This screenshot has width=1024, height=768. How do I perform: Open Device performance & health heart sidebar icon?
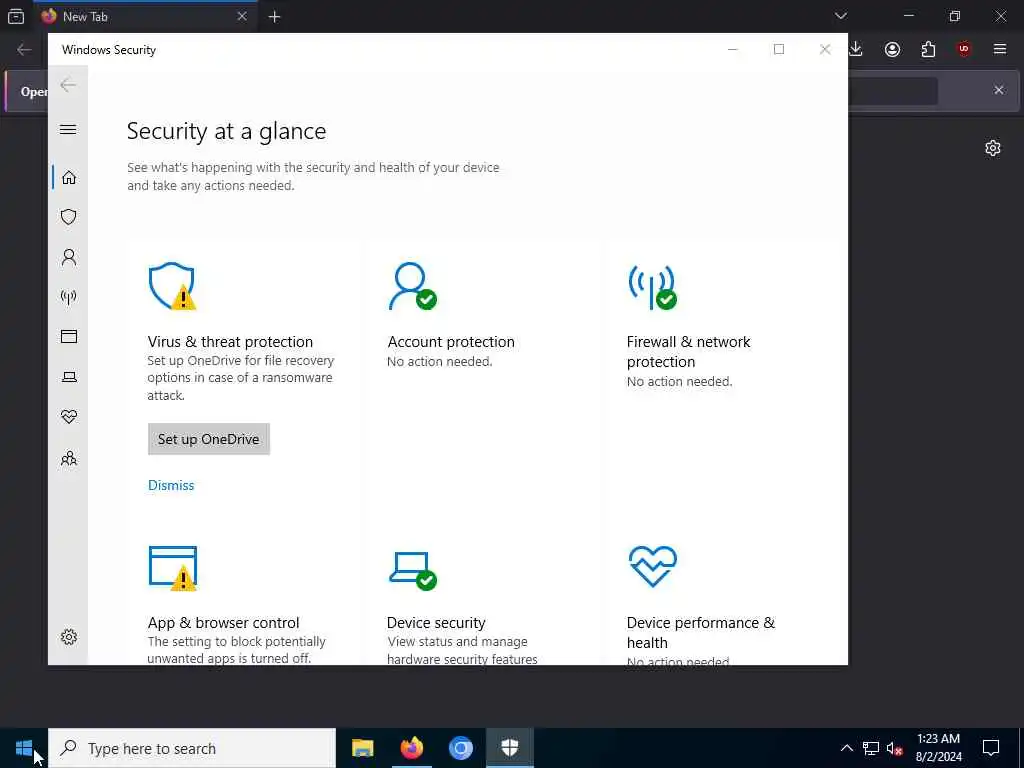click(69, 417)
